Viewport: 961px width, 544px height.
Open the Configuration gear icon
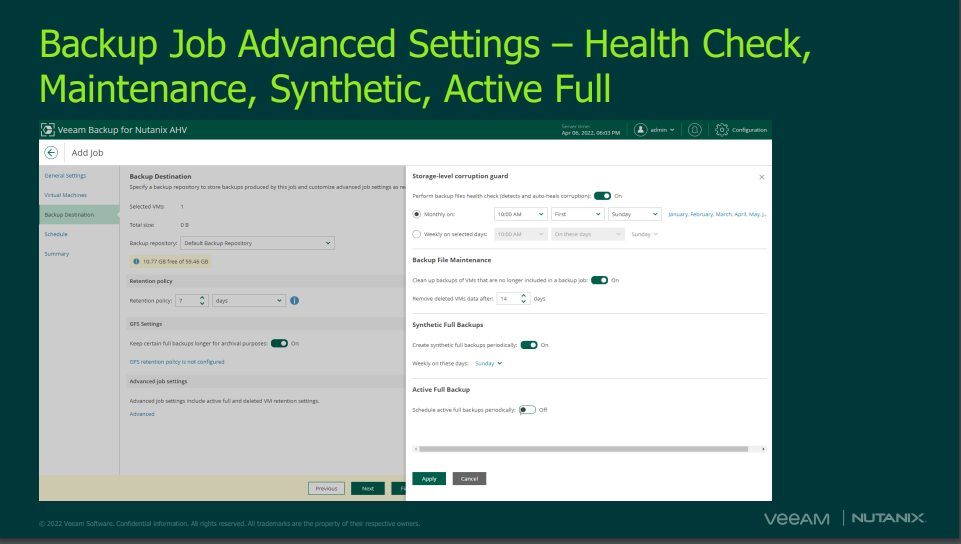[x=722, y=130]
